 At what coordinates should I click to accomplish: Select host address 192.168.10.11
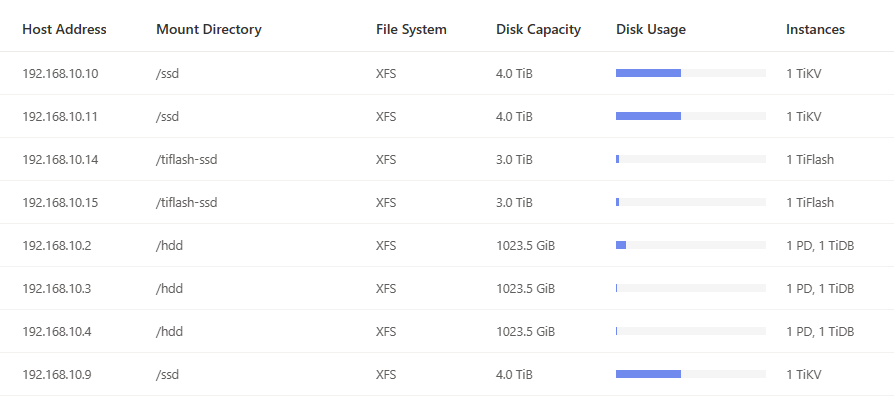pyautogui.click(x=60, y=116)
